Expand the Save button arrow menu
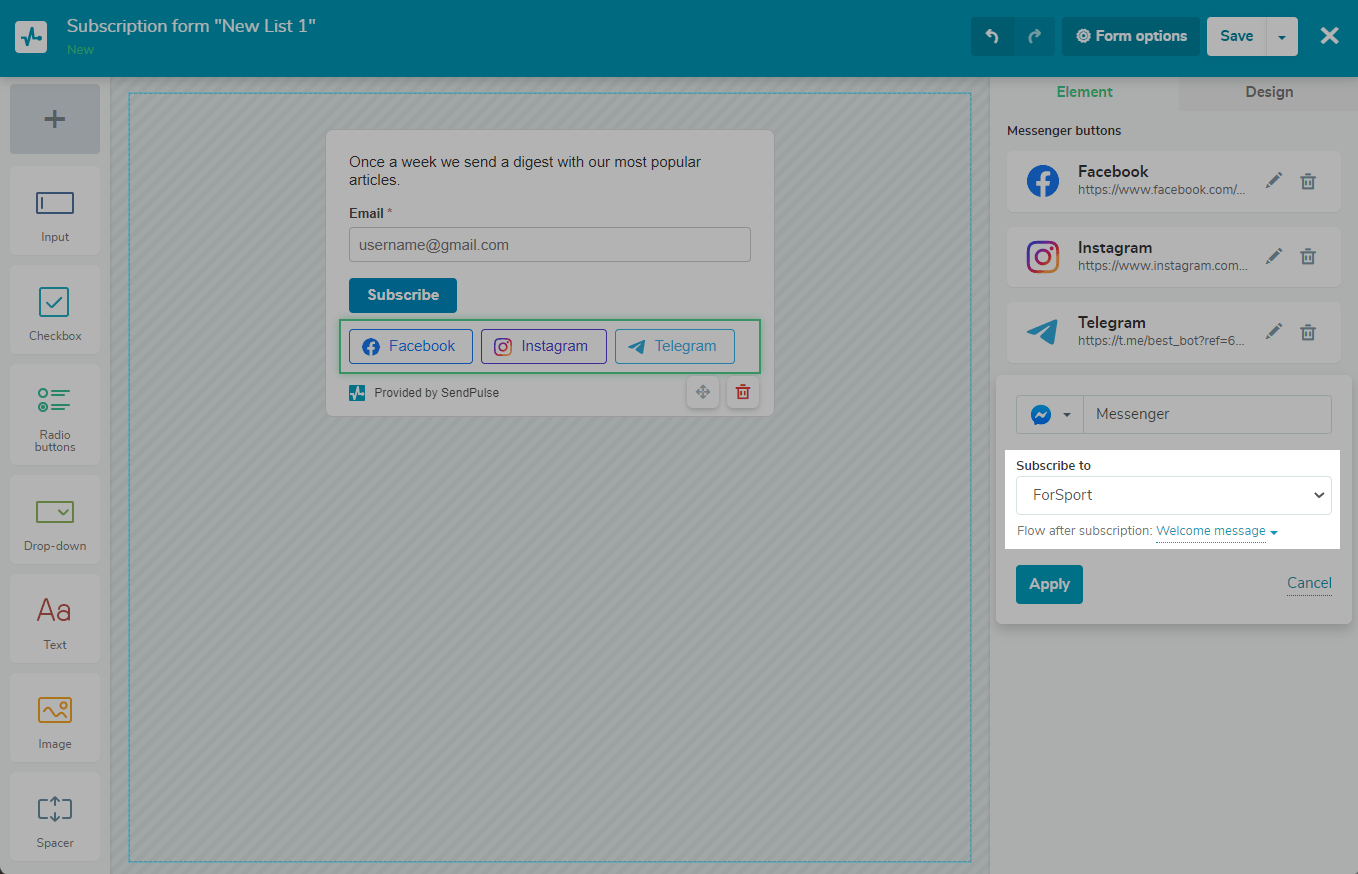Screen dimensions: 1358x874 tap(1282, 37)
